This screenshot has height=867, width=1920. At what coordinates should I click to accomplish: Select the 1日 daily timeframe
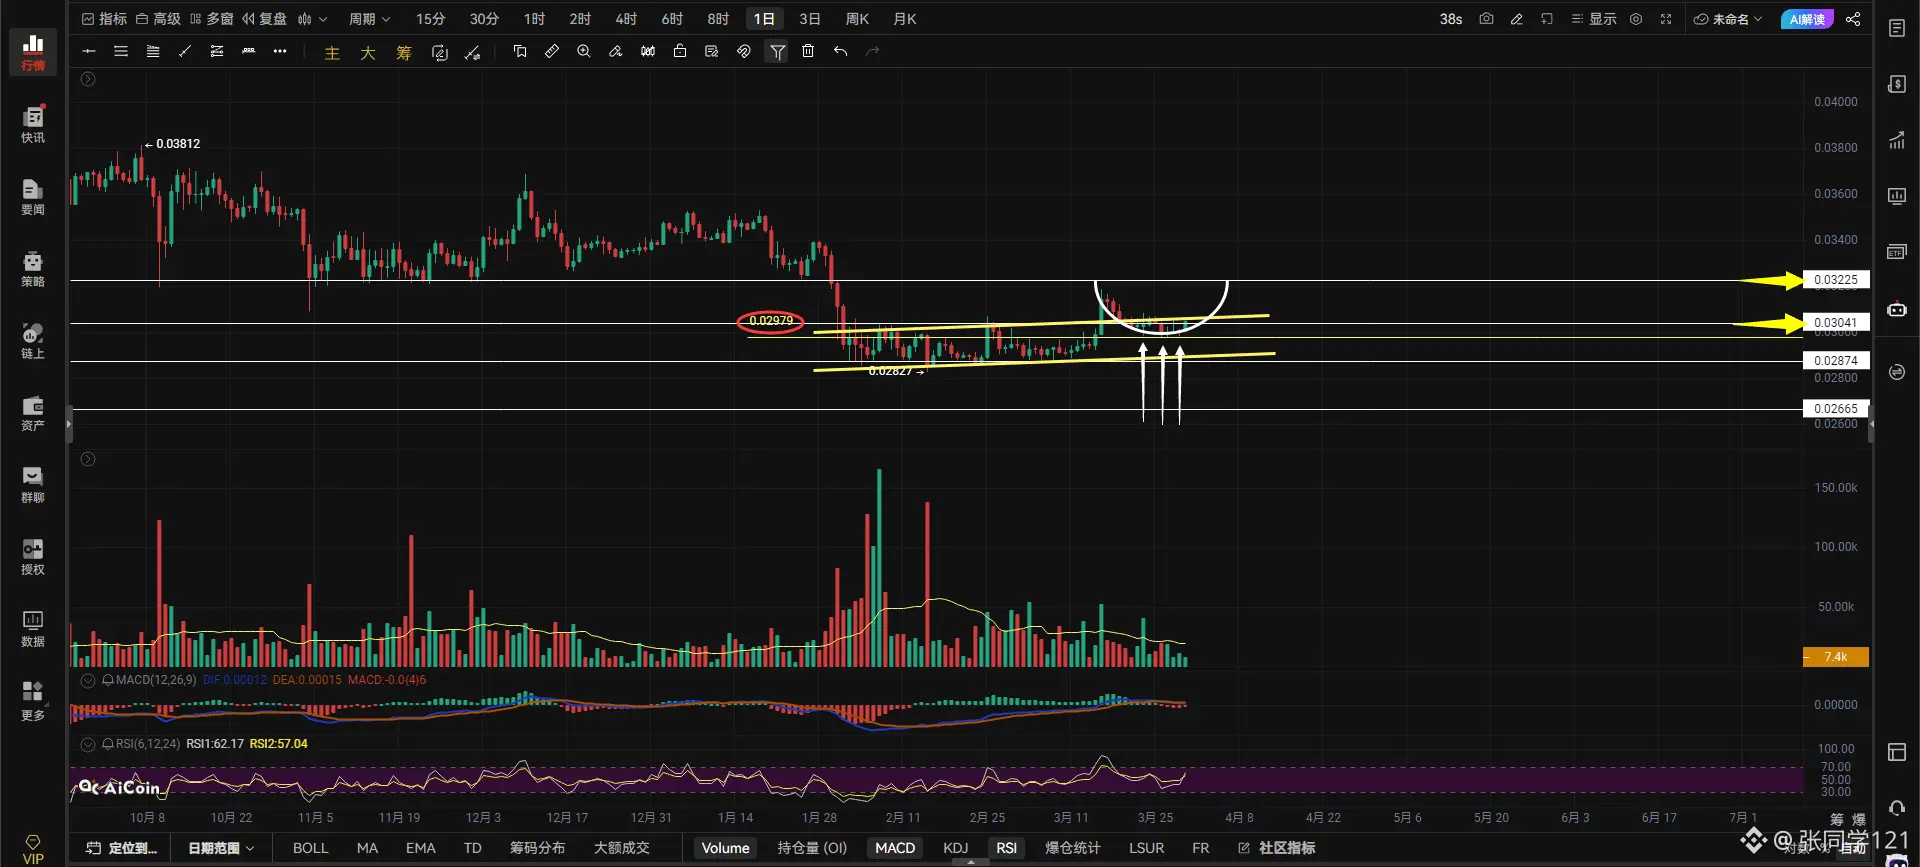coord(764,19)
